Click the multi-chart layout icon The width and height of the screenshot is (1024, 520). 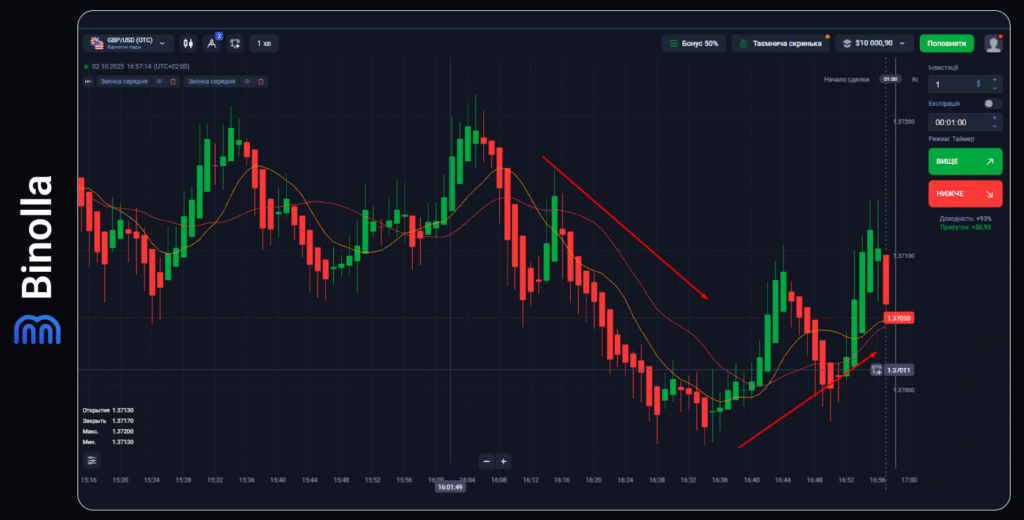[x=235, y=43]
